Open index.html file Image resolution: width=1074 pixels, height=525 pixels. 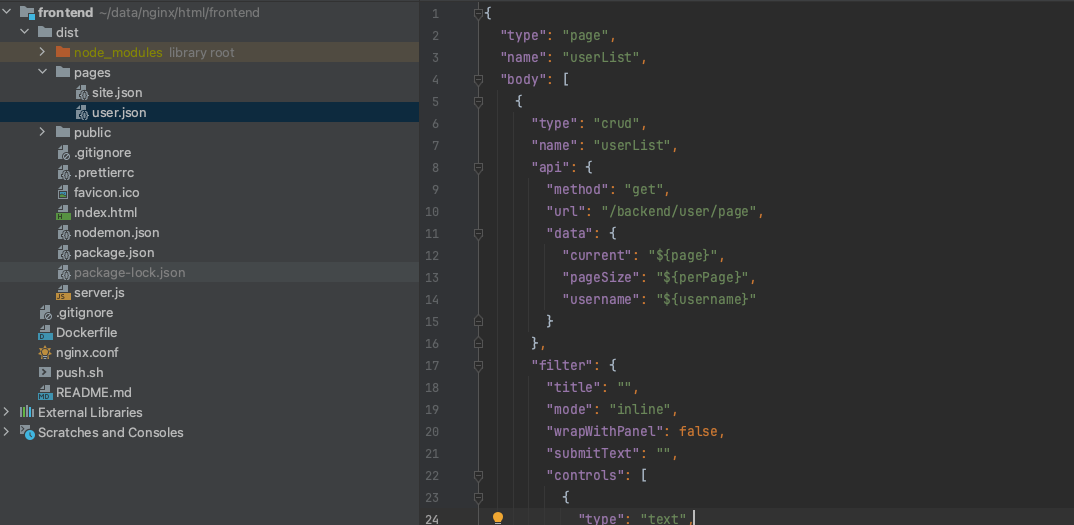pos(105,212)
